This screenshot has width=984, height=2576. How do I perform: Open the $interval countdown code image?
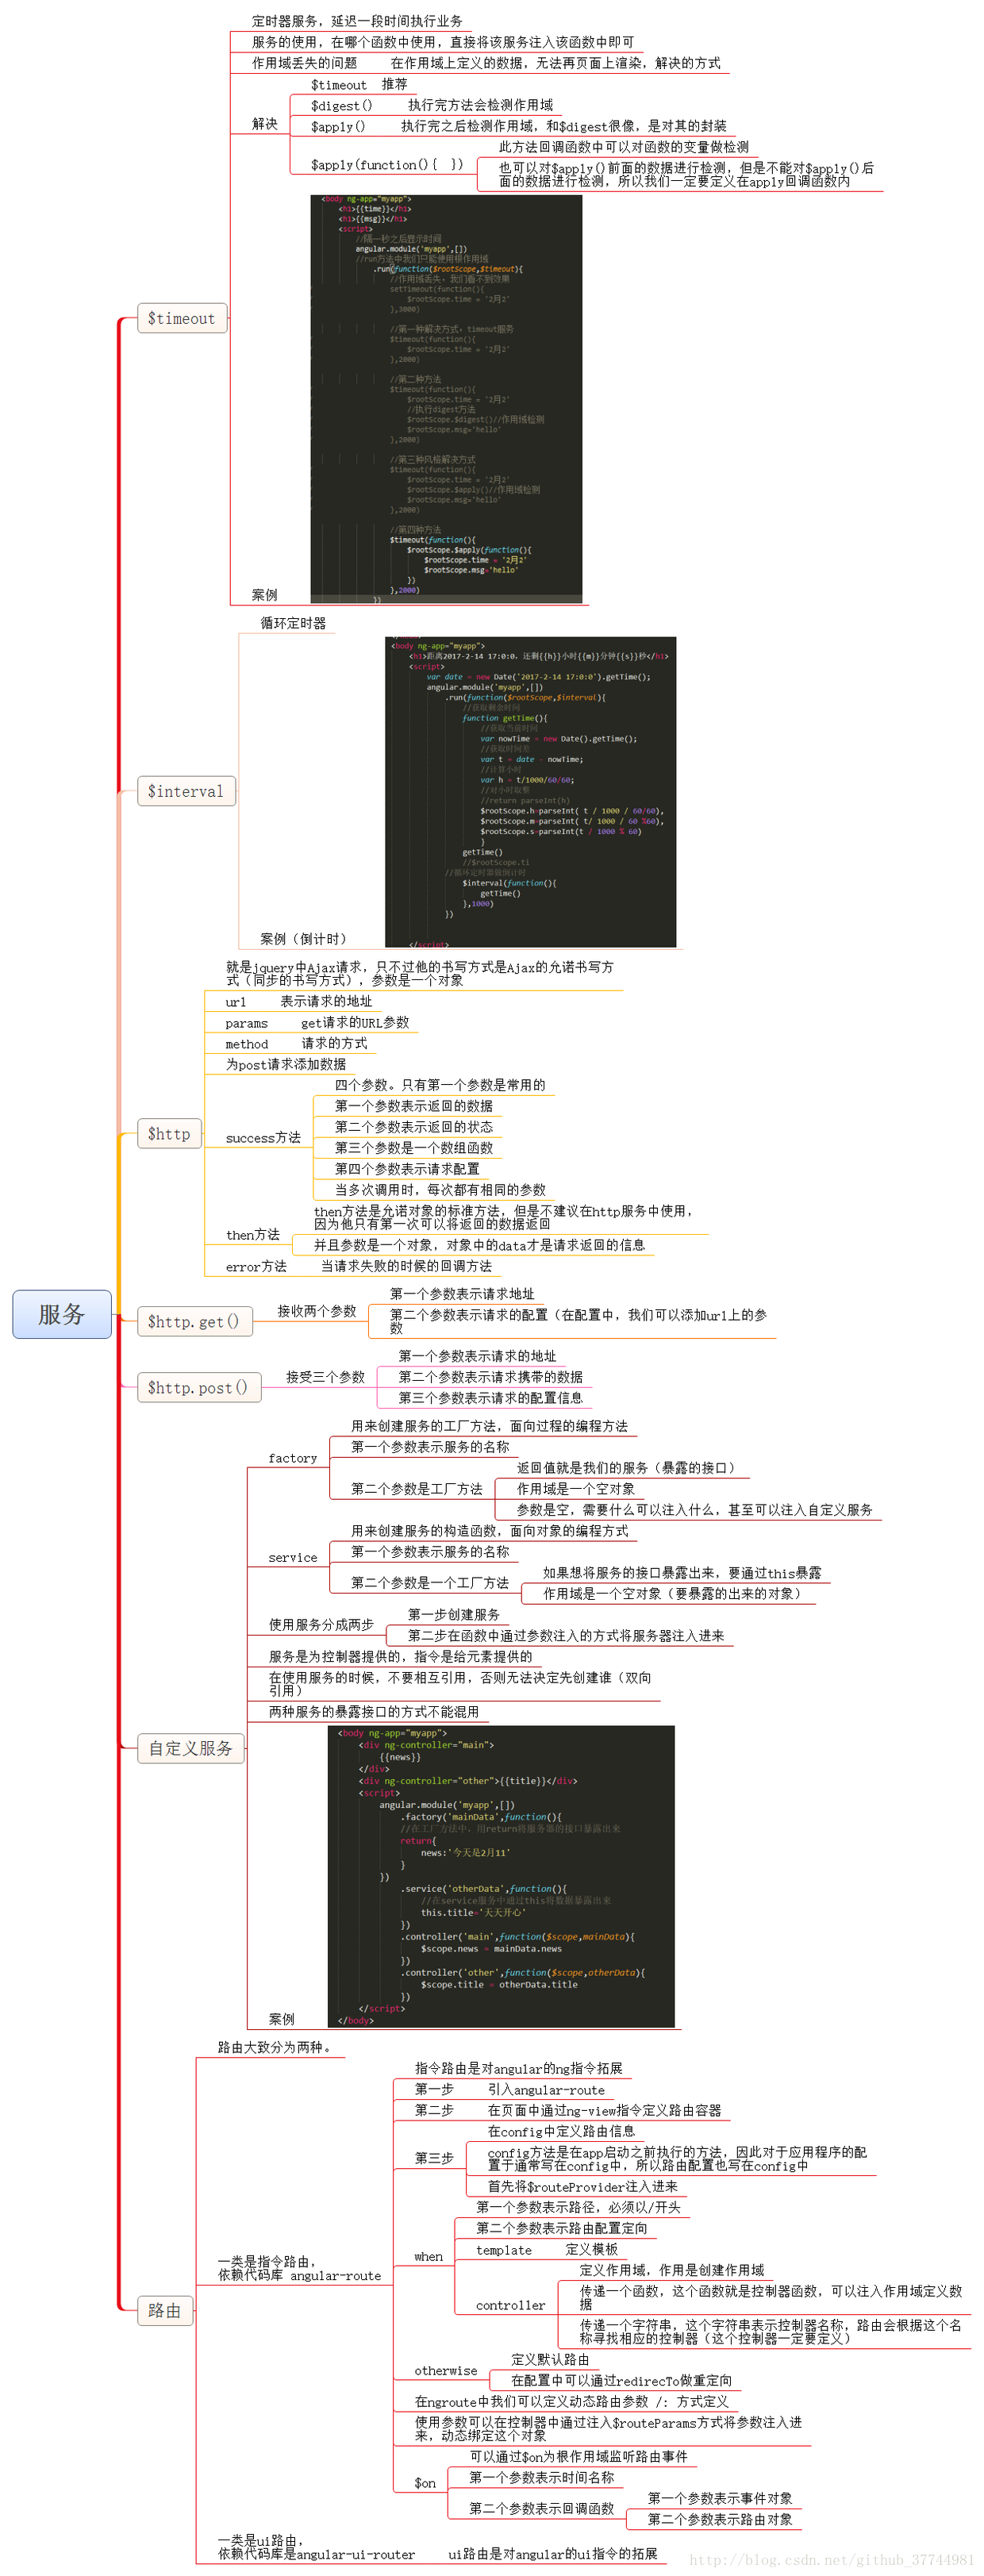(x=530, y=792)
